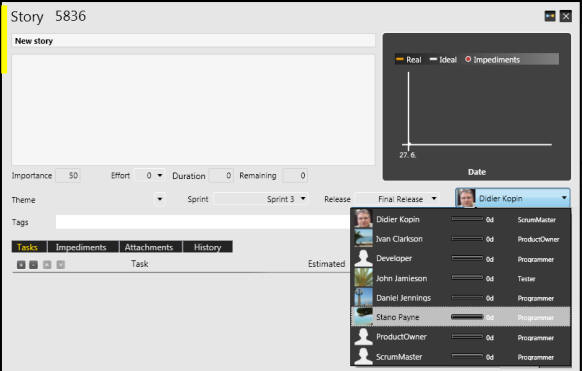Click the add task plus icon
The height and width of the screenshot is (371, 582).
(x=21, y=265)
